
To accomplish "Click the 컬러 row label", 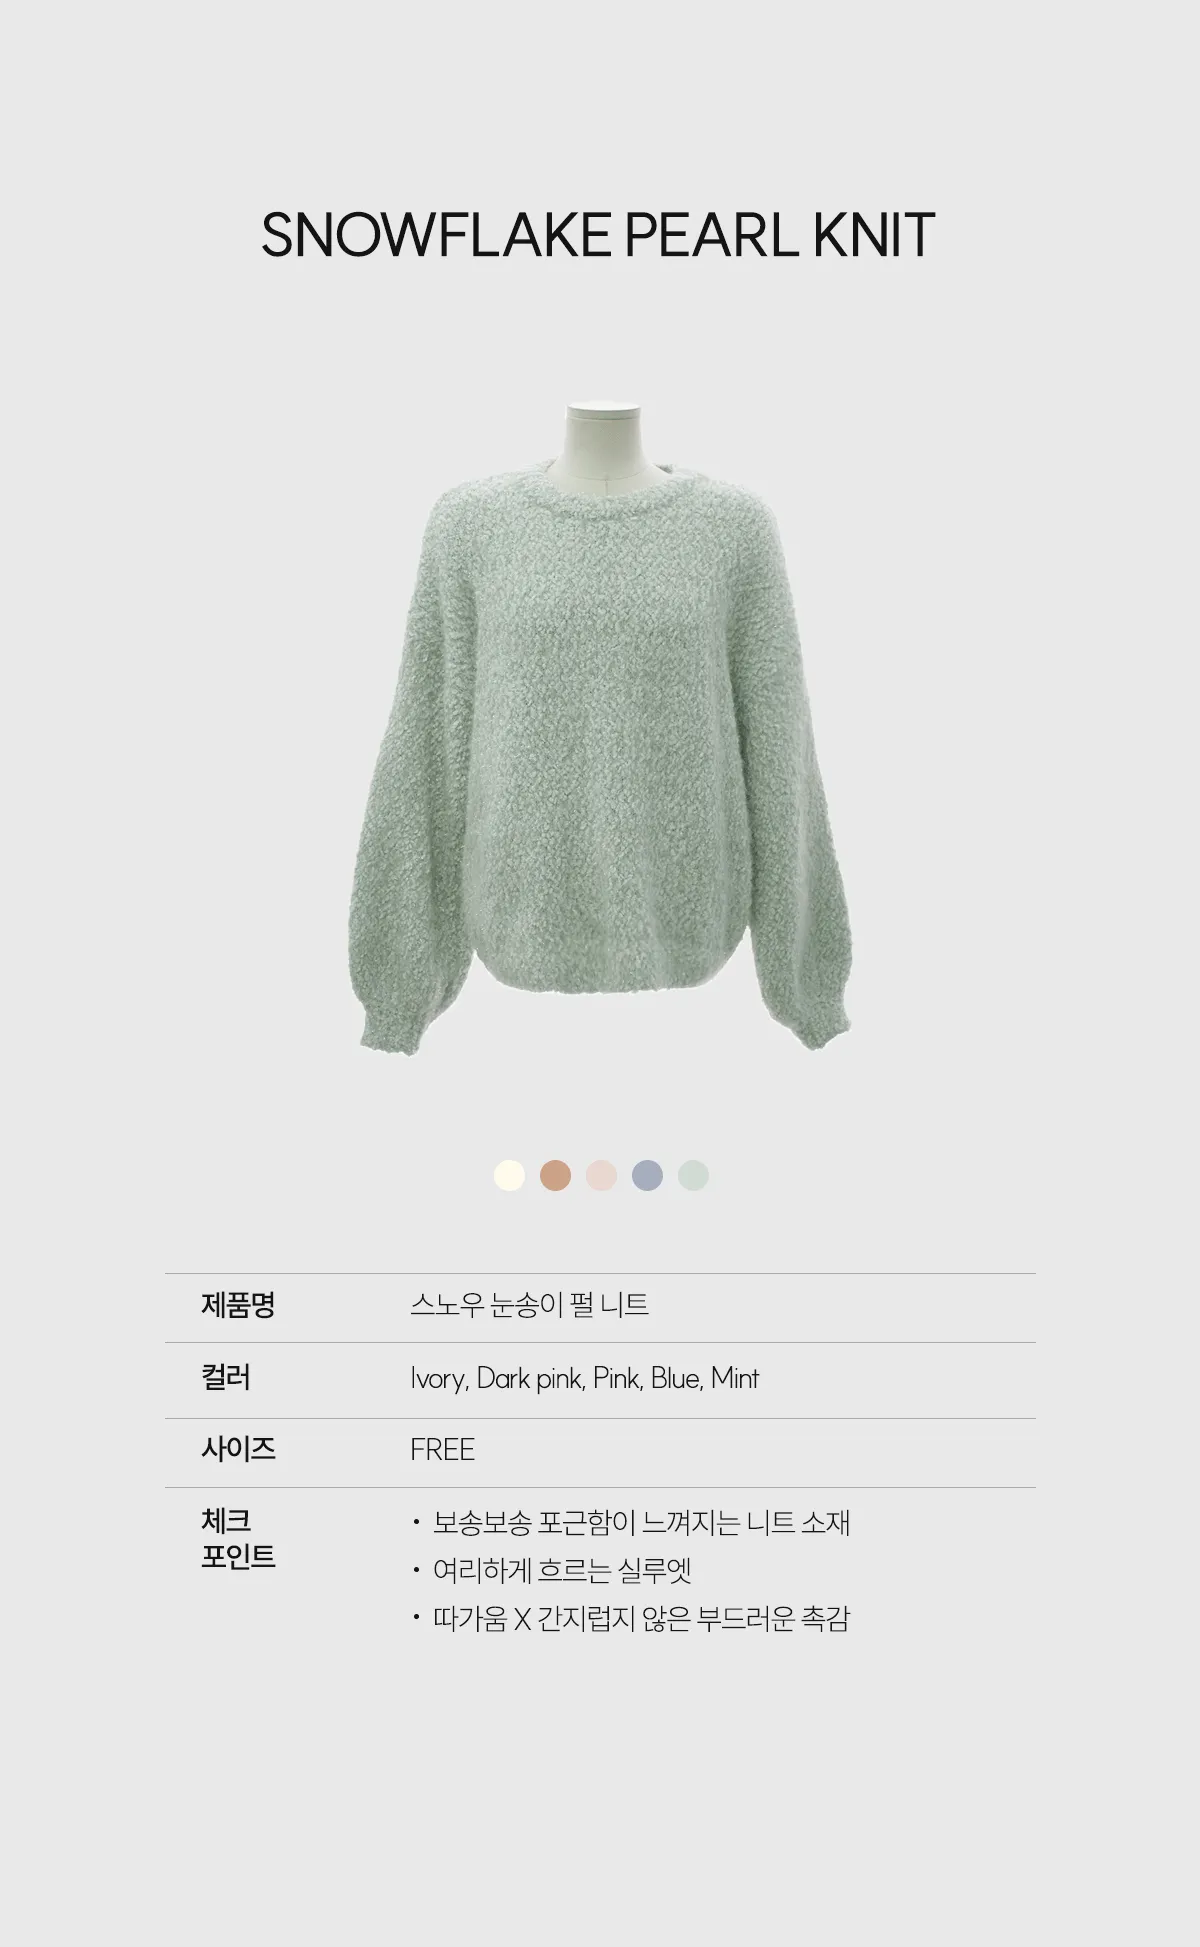I will click(226, 1378).
